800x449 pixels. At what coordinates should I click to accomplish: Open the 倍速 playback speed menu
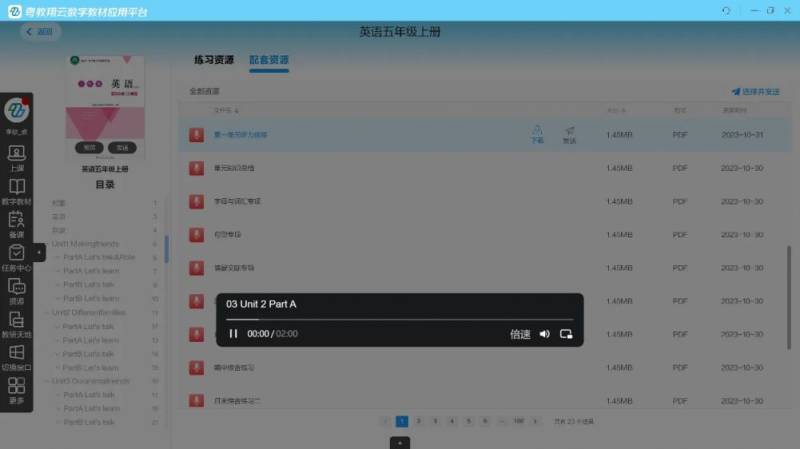click(520, 334)
